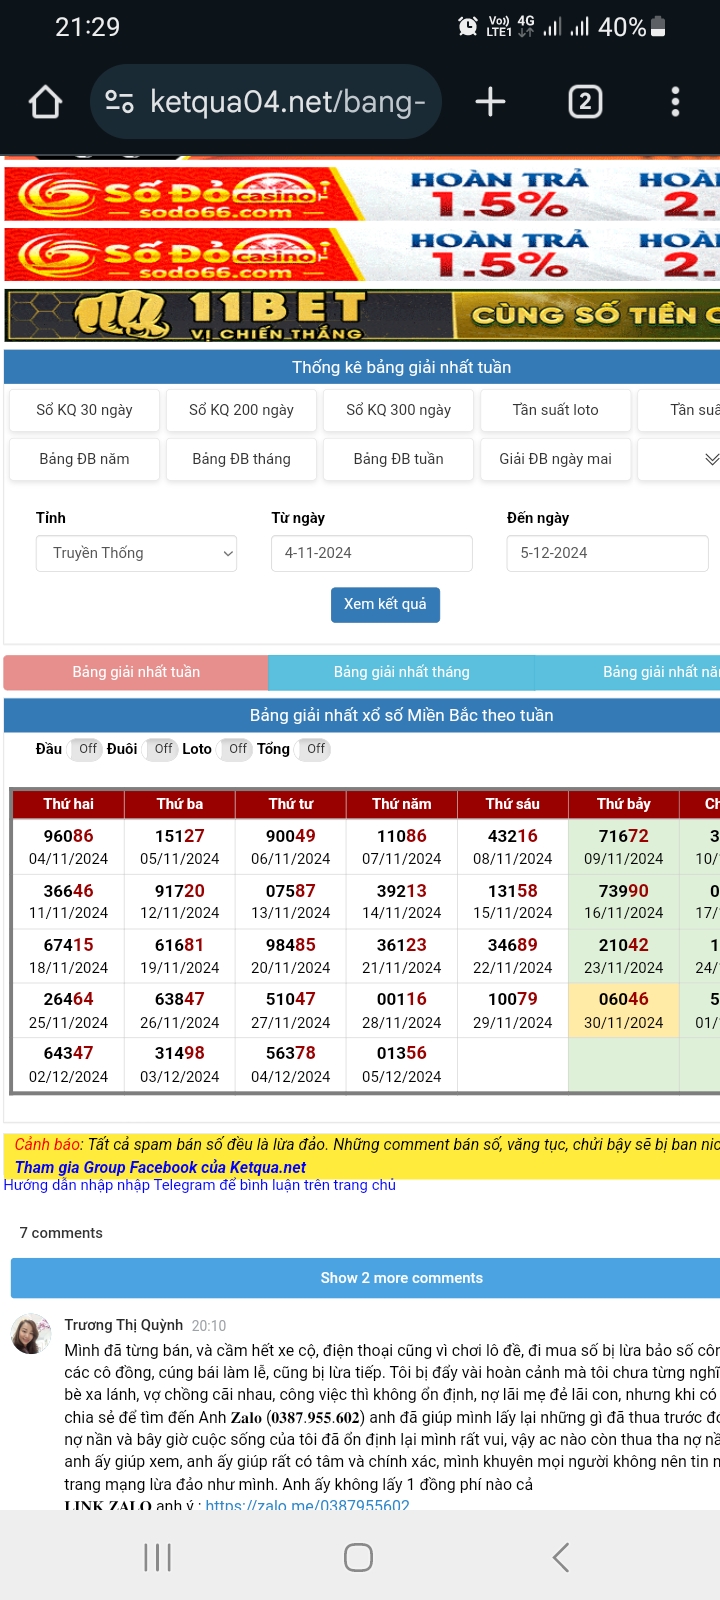Open the Ketqua.net Facebook Group link

pyautogui.click(x=160, y=1167)
